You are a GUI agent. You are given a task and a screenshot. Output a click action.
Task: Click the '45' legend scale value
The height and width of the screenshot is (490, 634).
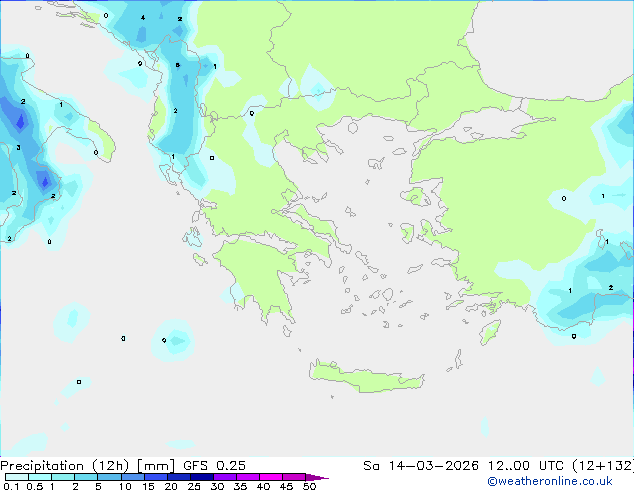(287, 486)
